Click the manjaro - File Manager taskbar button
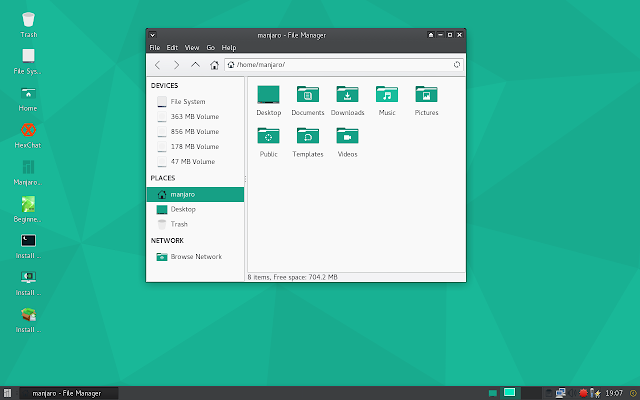 pos(69,393)
